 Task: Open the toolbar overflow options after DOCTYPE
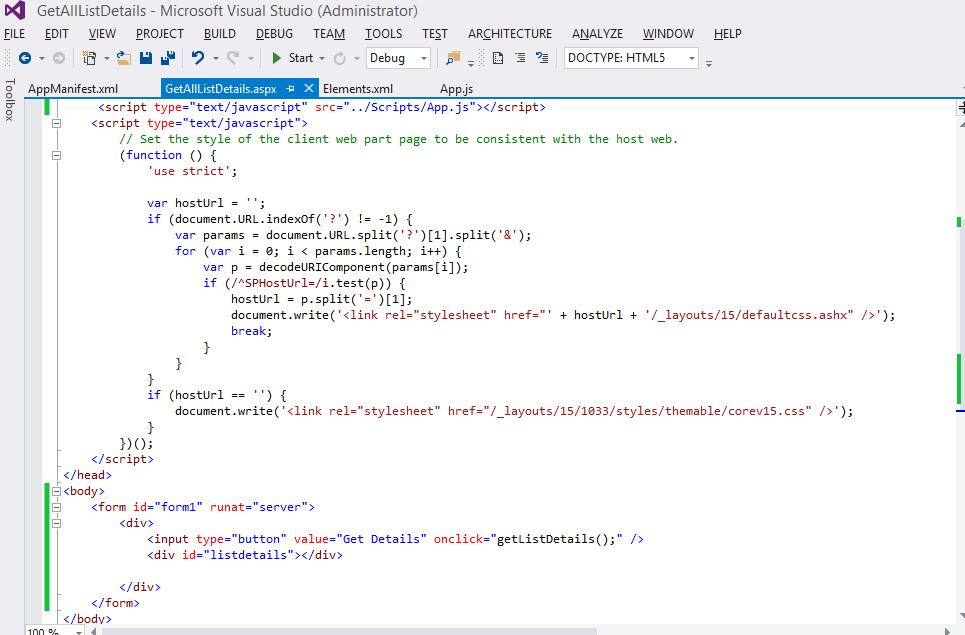(709, 62)
